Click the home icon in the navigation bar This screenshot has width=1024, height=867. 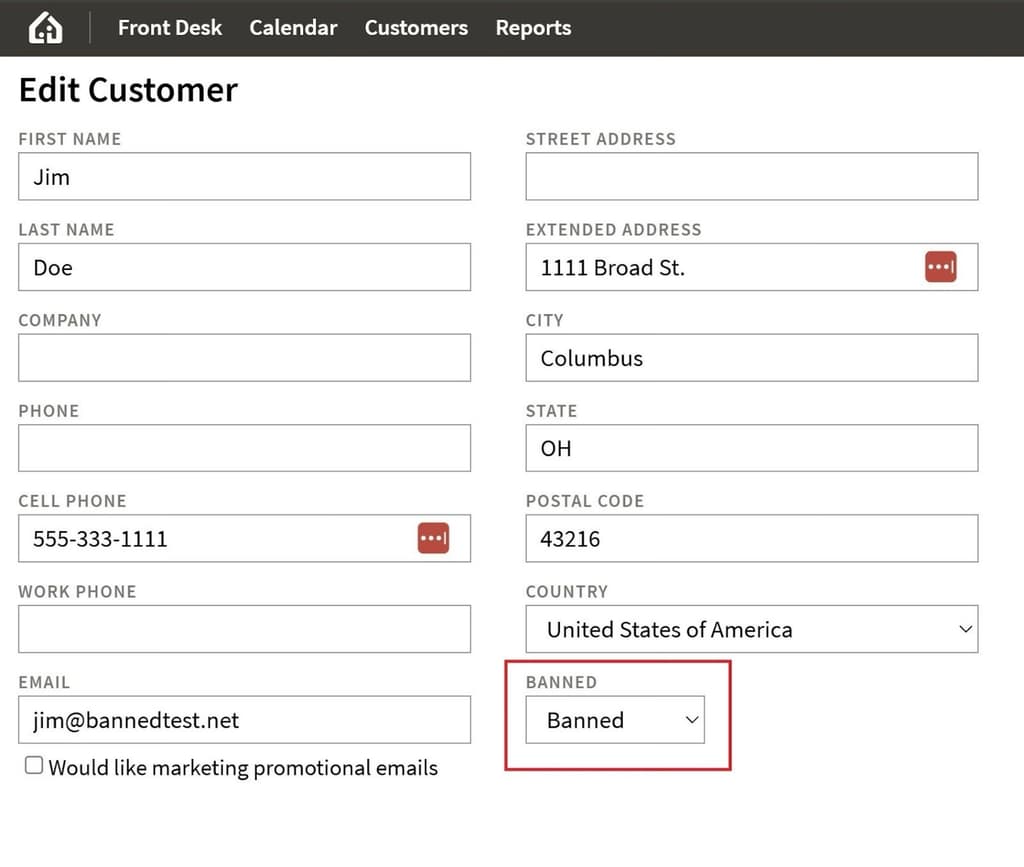[47, 27]
